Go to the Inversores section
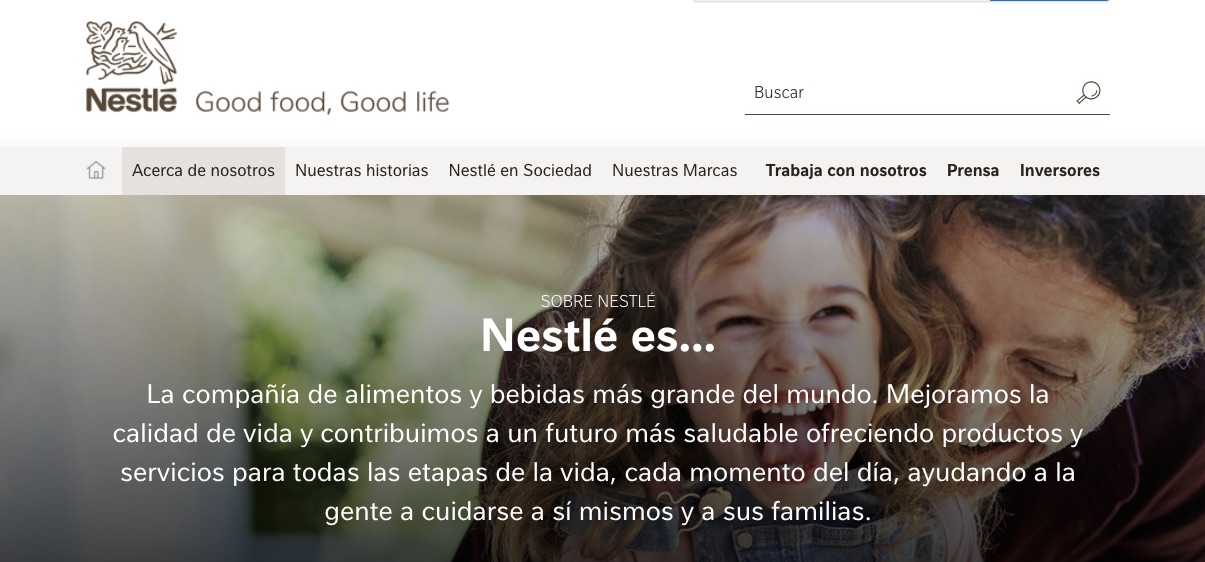The height and width of the screenshot is (562, 1205). [x=1060, y=171]
